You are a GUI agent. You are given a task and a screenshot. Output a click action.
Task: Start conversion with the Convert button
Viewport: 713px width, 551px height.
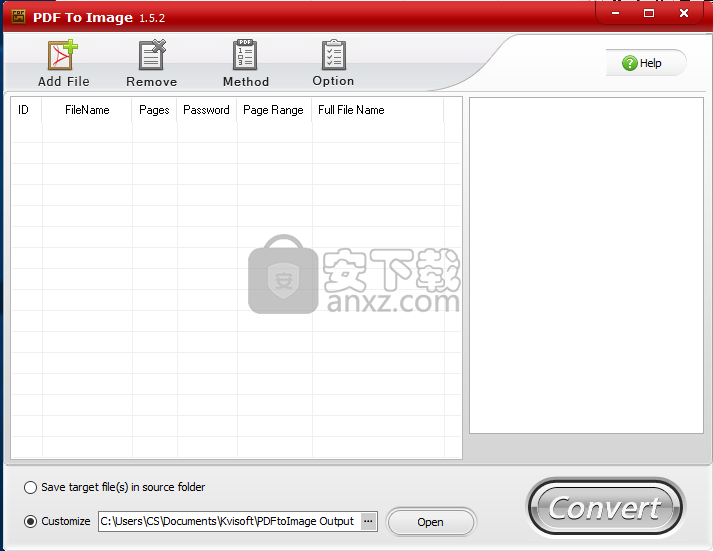click(605, 508)
